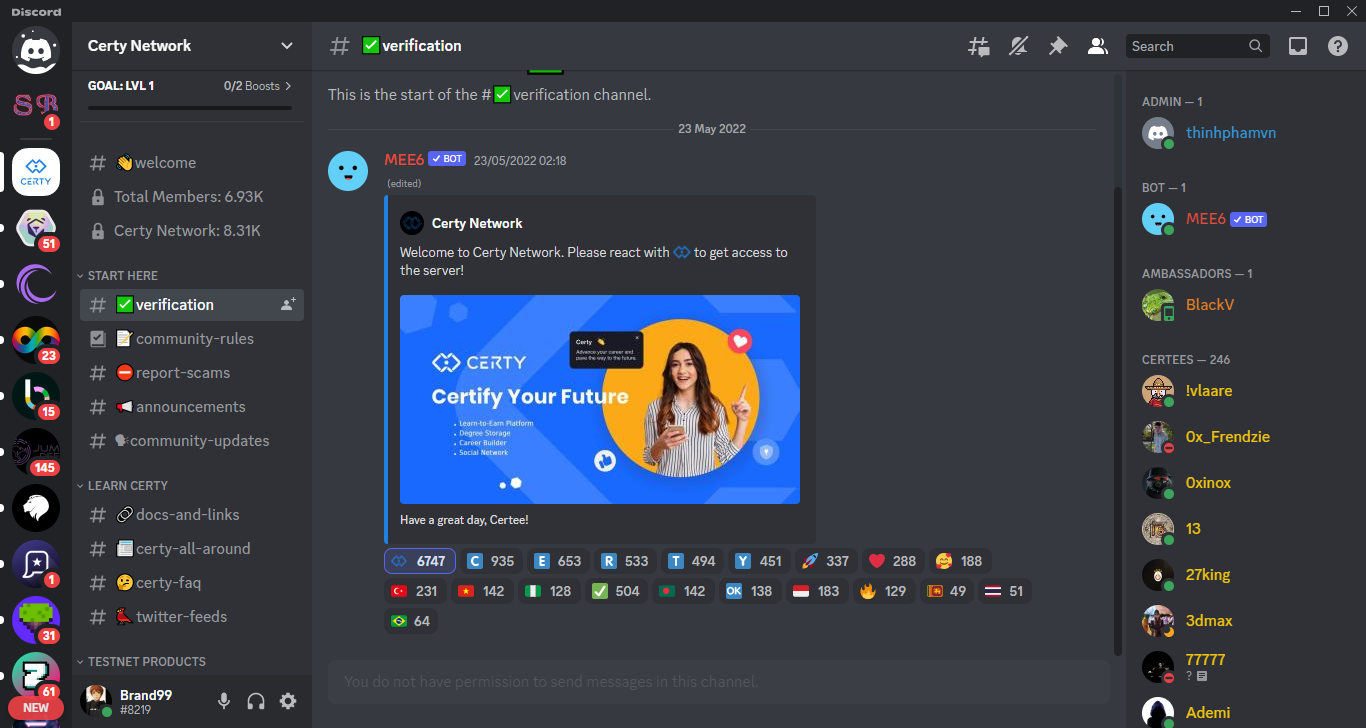Hide member list with the people icon
The image size is (1366, 728).
click(x=1097, y=46)
